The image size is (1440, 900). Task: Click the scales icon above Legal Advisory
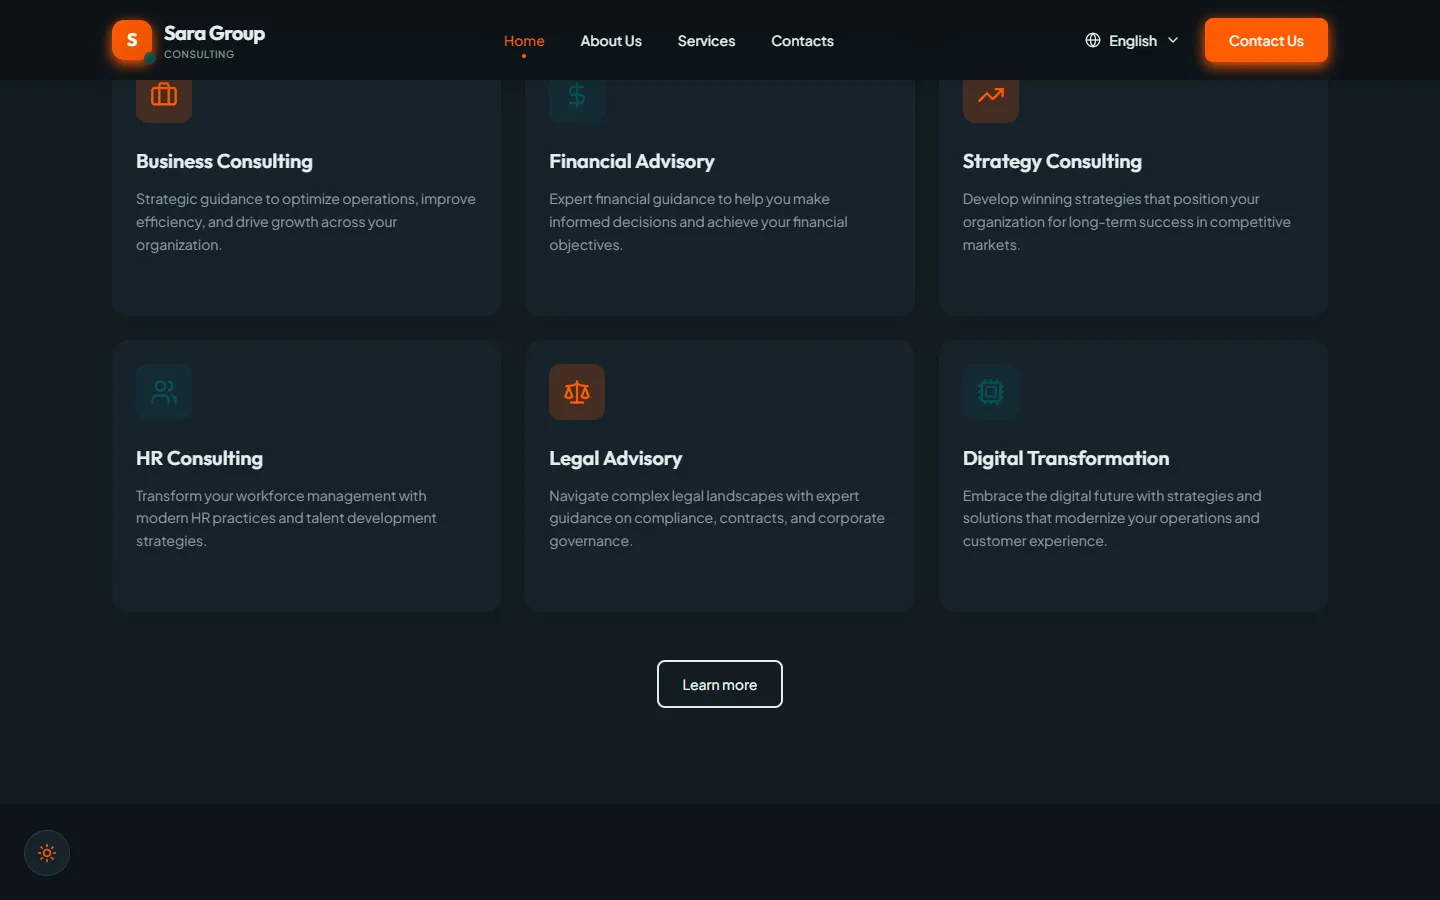pyautogui.click(x=577, y=392)
